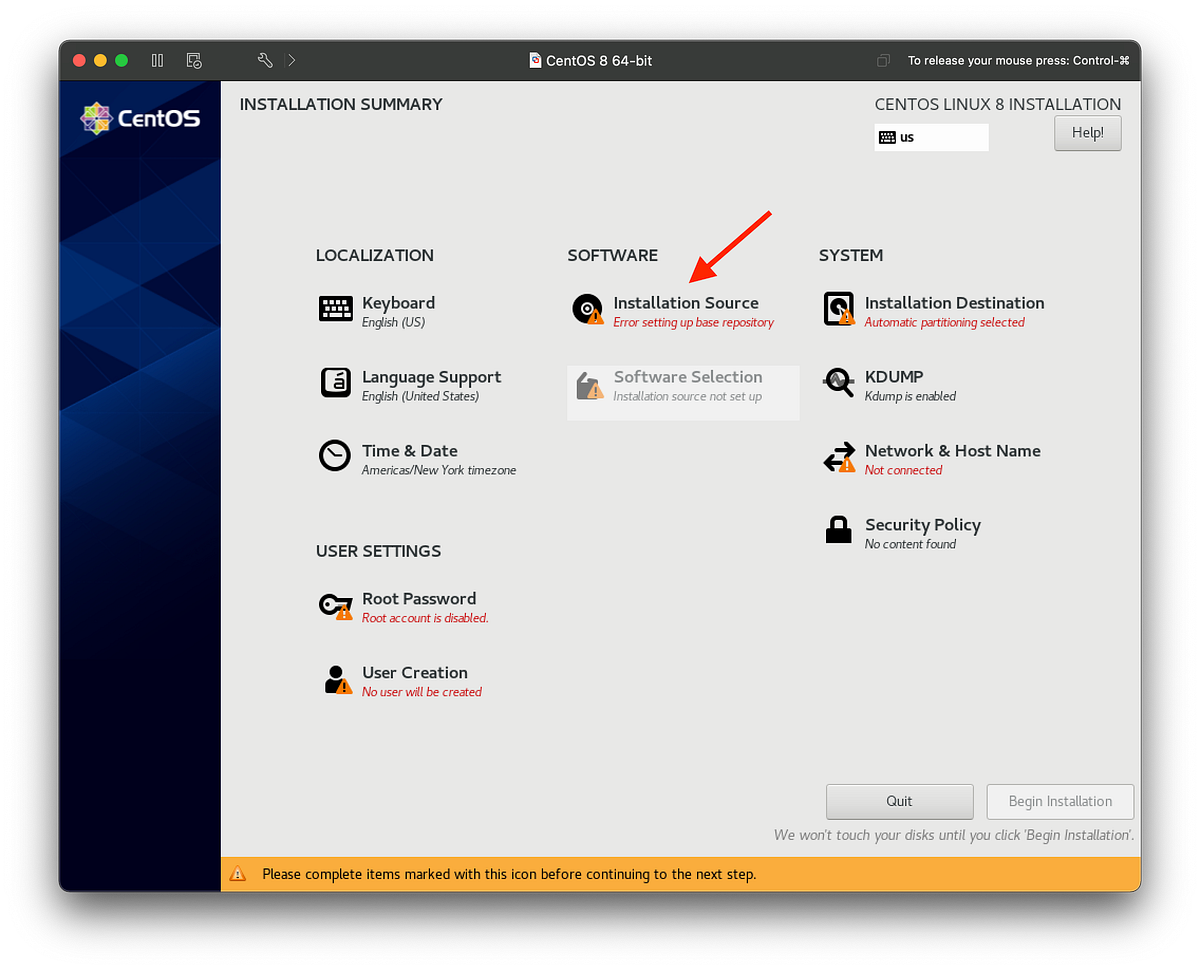Click the Keyboard settings icon under Localization
Viewport: 1200px width, 970px height.
click(335, 308)
